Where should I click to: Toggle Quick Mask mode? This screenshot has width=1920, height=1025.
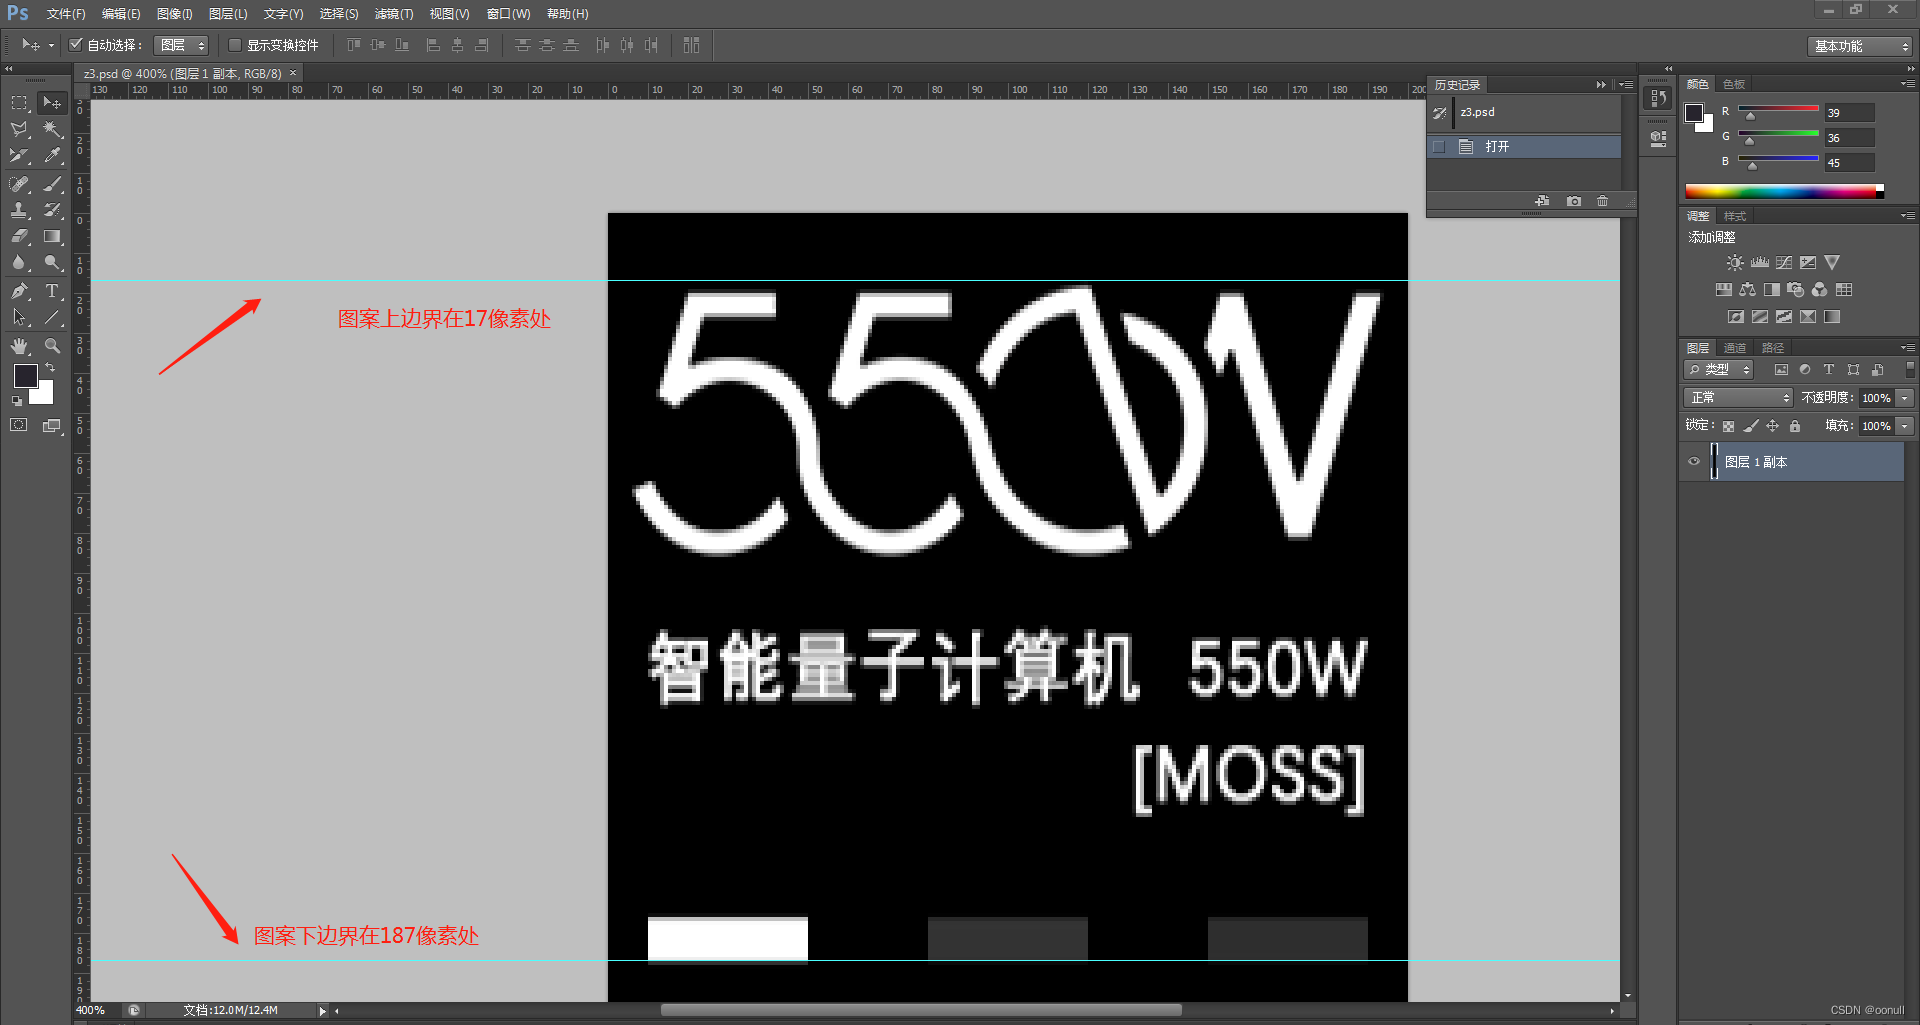click(19, 425)
